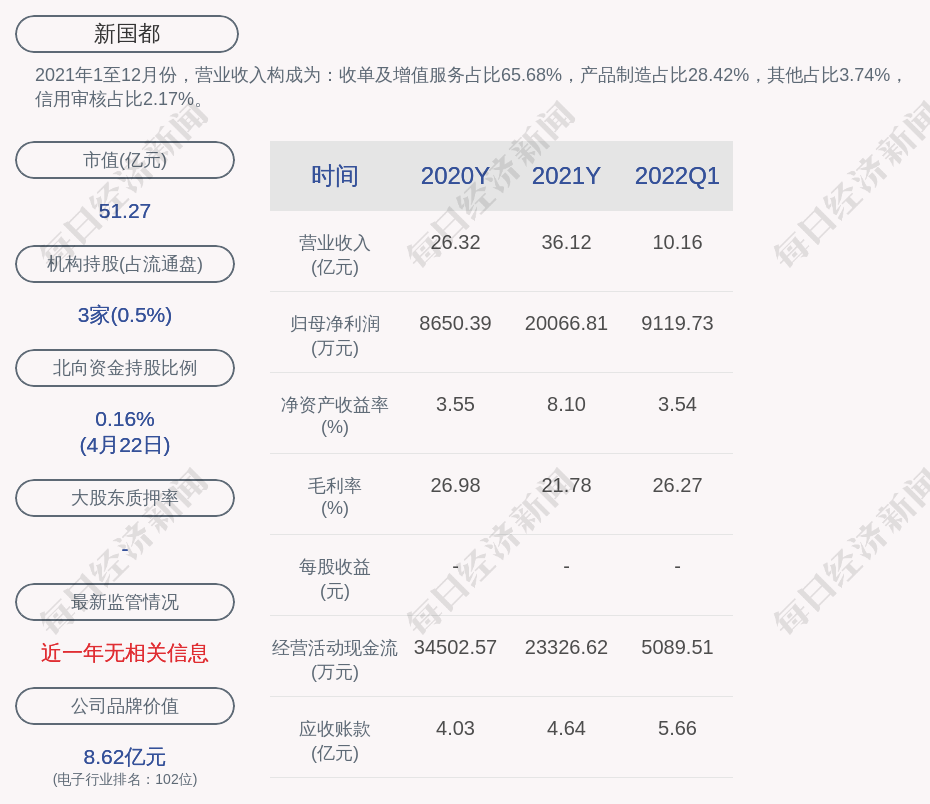Select the 最新监管情况 label pill
This screenshot has height=804, width=930.
click(x=125, y=602)
